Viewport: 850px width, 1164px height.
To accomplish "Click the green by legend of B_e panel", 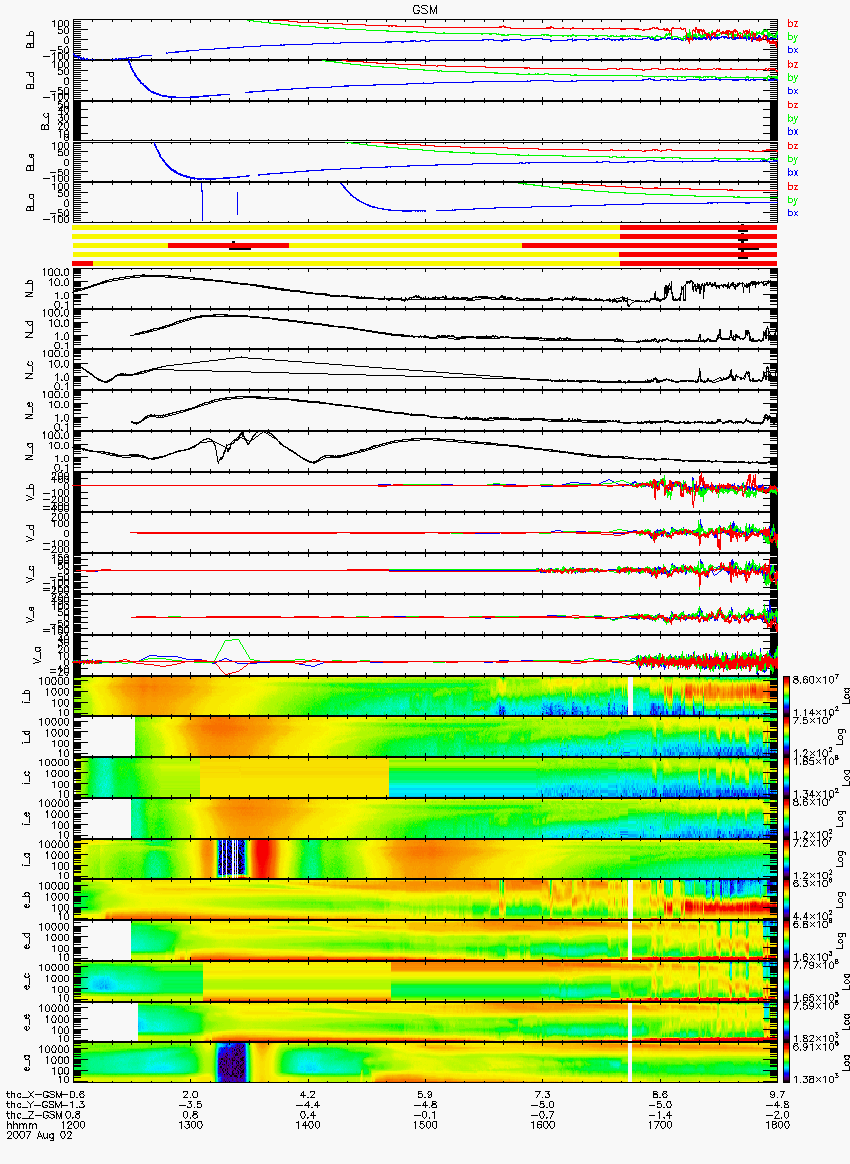I will (x=792, y=159).
